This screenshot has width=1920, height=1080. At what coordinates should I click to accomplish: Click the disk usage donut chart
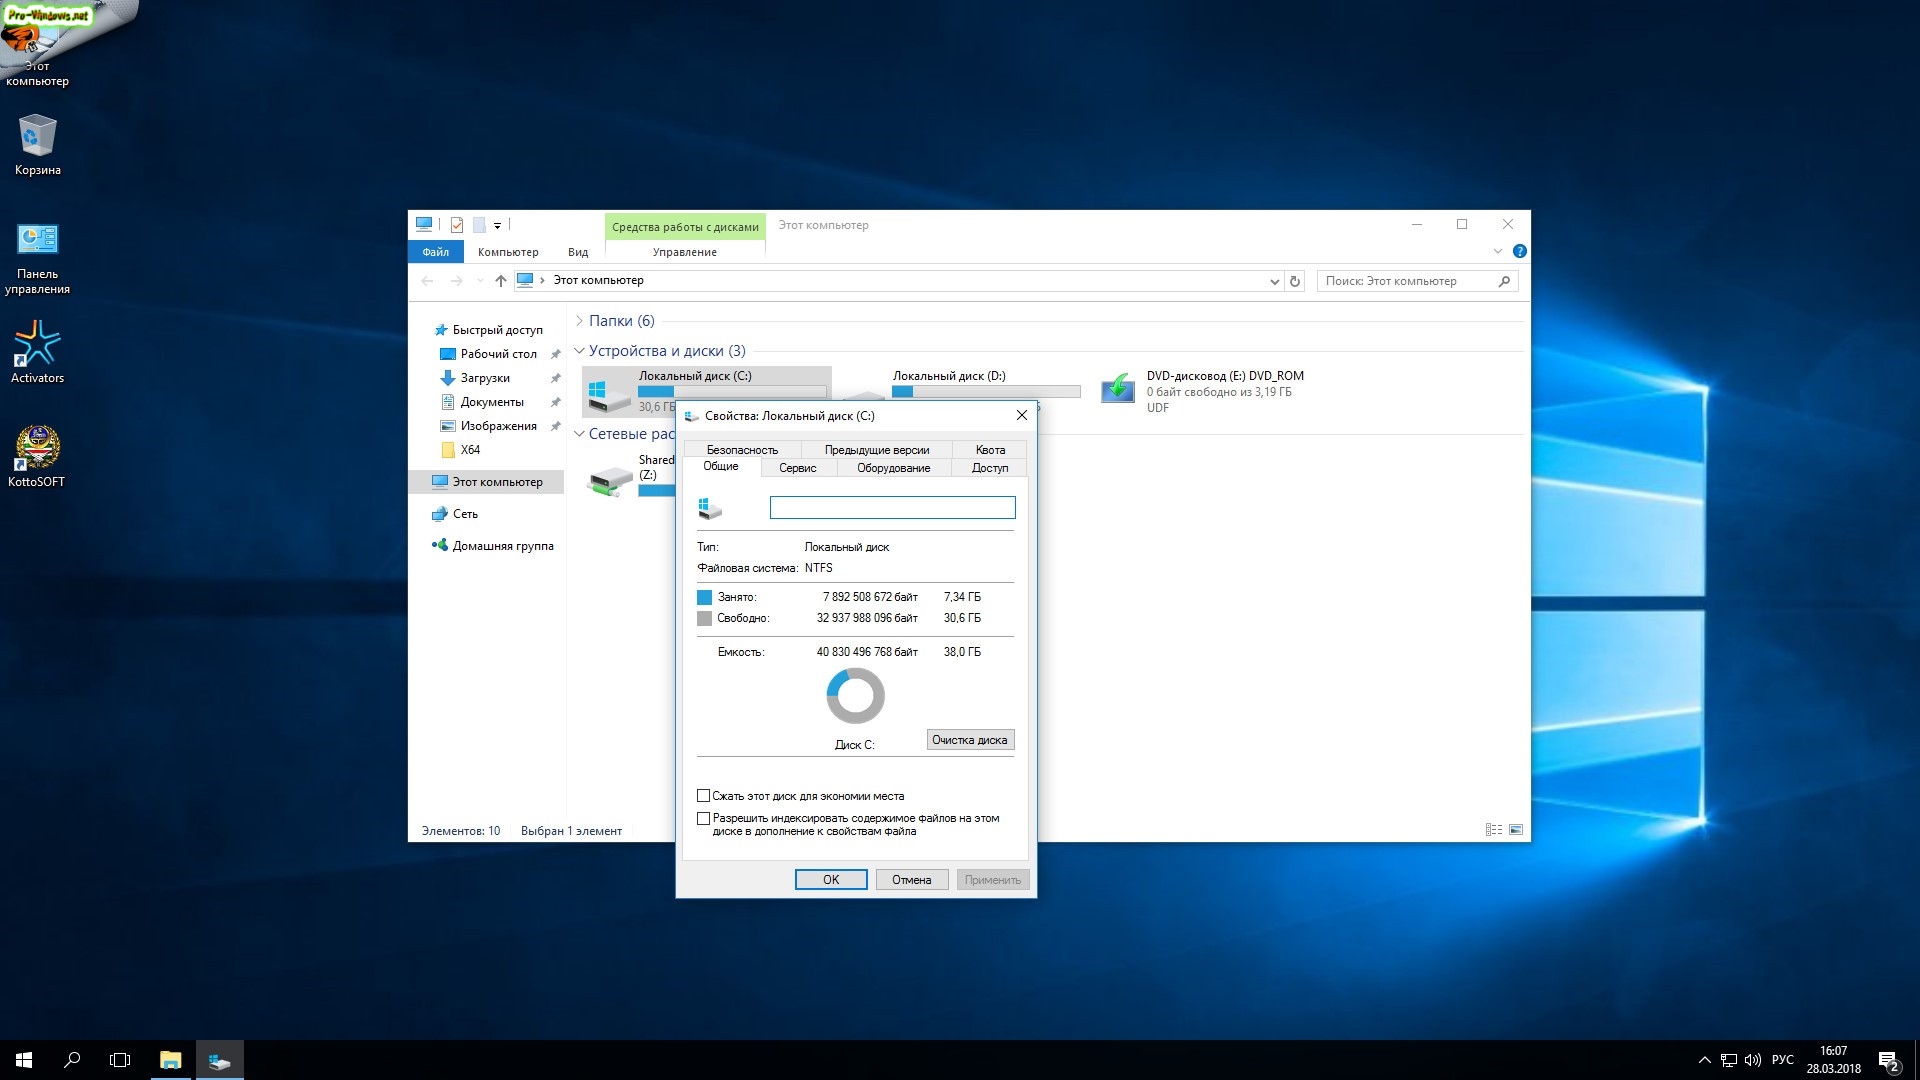tap(855, 696)
